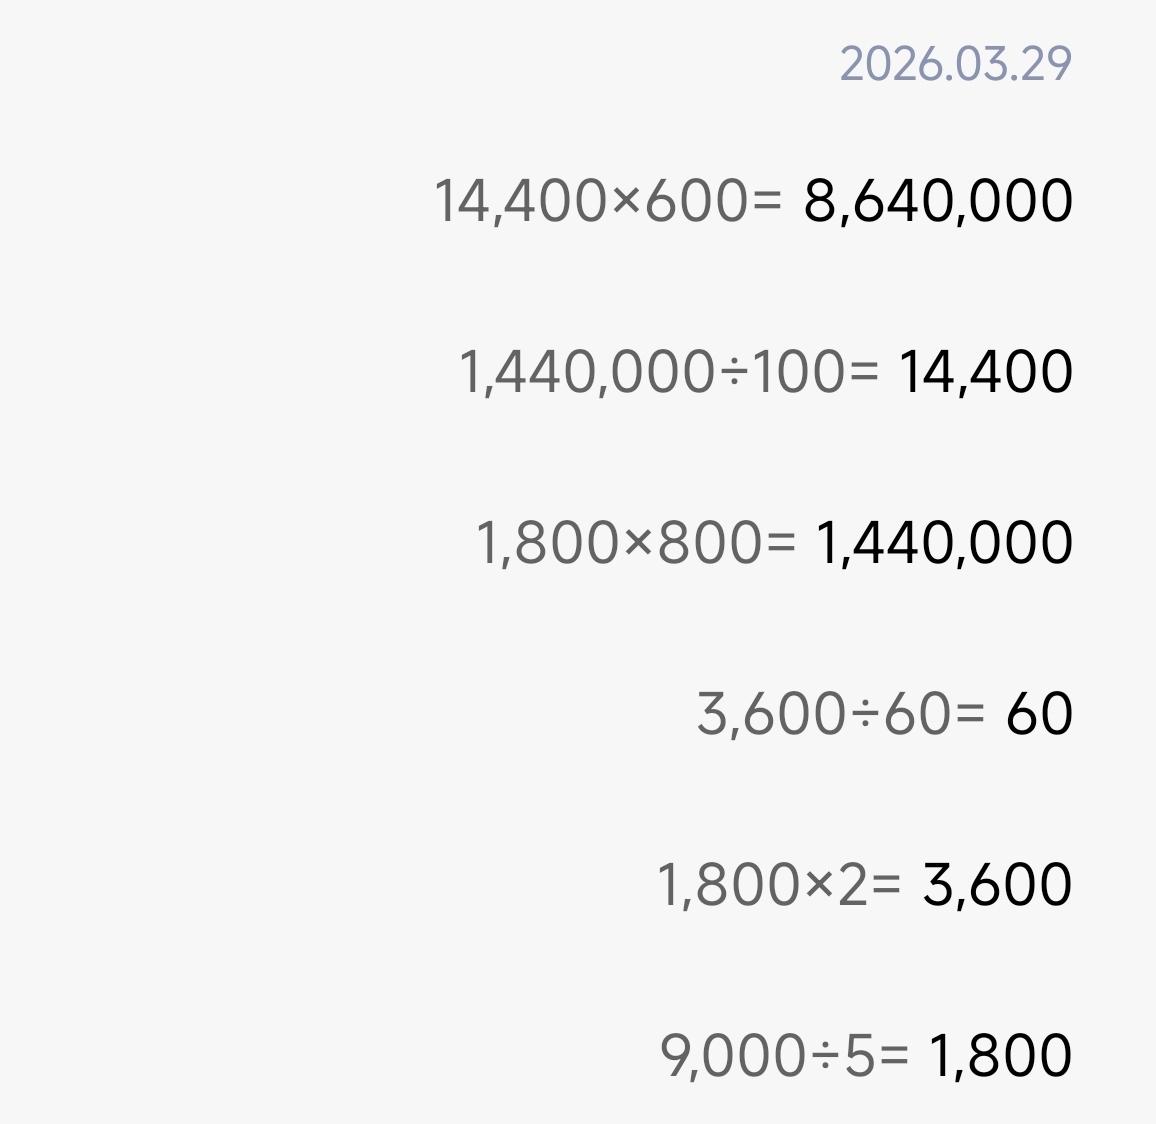1156x1124 pixels.
Task: Select the 14,400×600 history expression
Action: pyautogui.click(x=606, y=200)
